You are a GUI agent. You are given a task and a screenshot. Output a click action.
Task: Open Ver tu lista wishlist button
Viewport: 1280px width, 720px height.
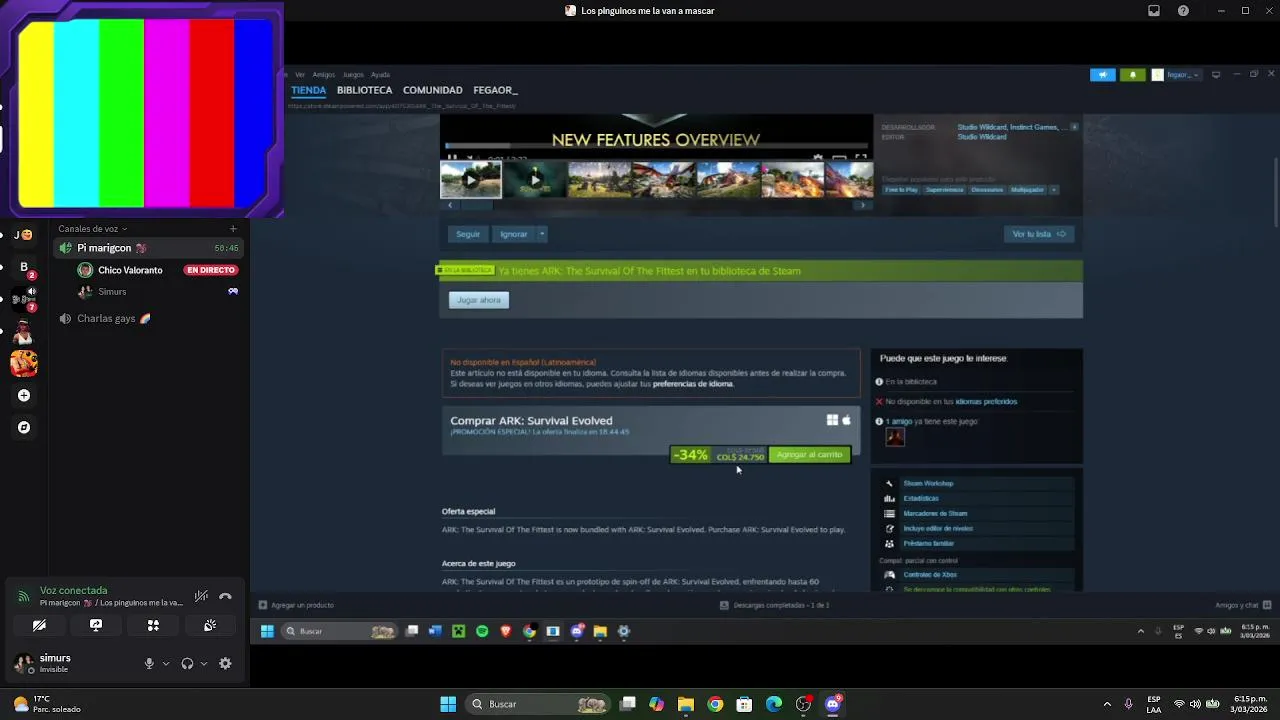pyautogui.click(x=1039, y=234)
